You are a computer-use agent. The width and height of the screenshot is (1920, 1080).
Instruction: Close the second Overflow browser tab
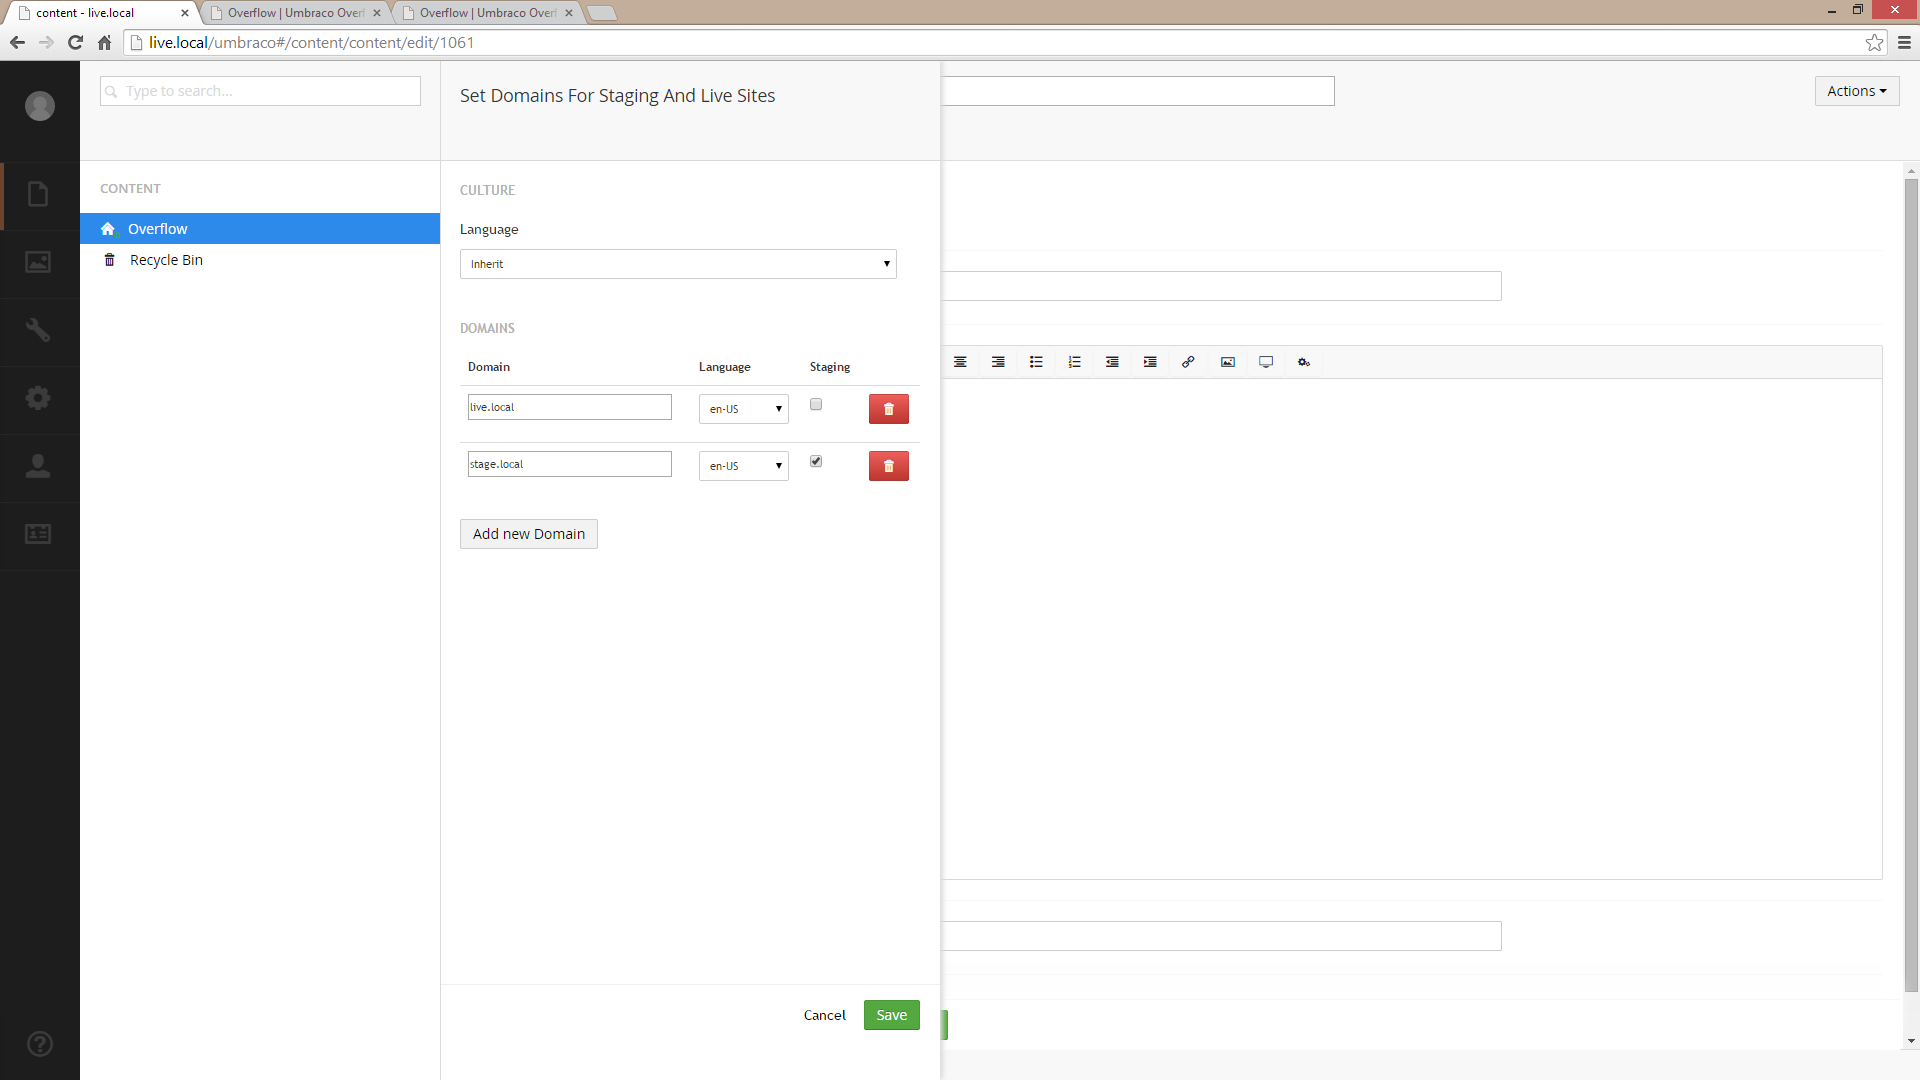pos(377,13)
